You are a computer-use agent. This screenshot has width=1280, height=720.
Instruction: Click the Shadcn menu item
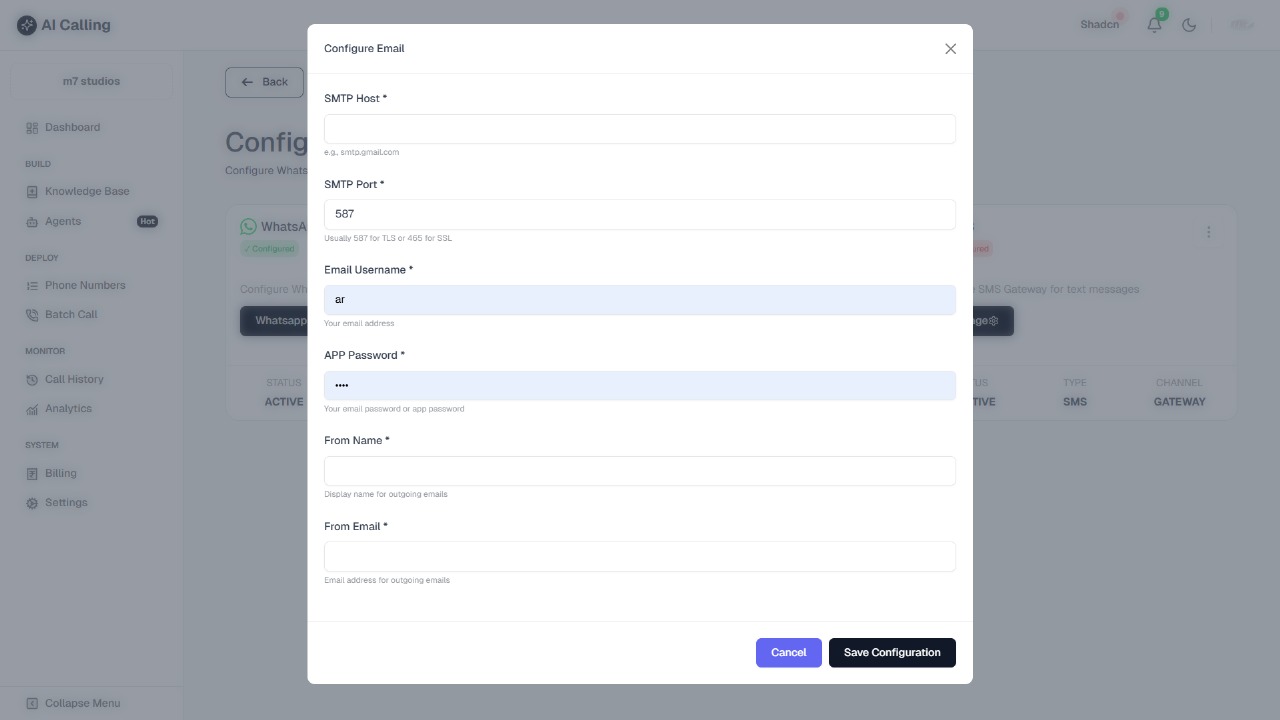(1099, 25)
